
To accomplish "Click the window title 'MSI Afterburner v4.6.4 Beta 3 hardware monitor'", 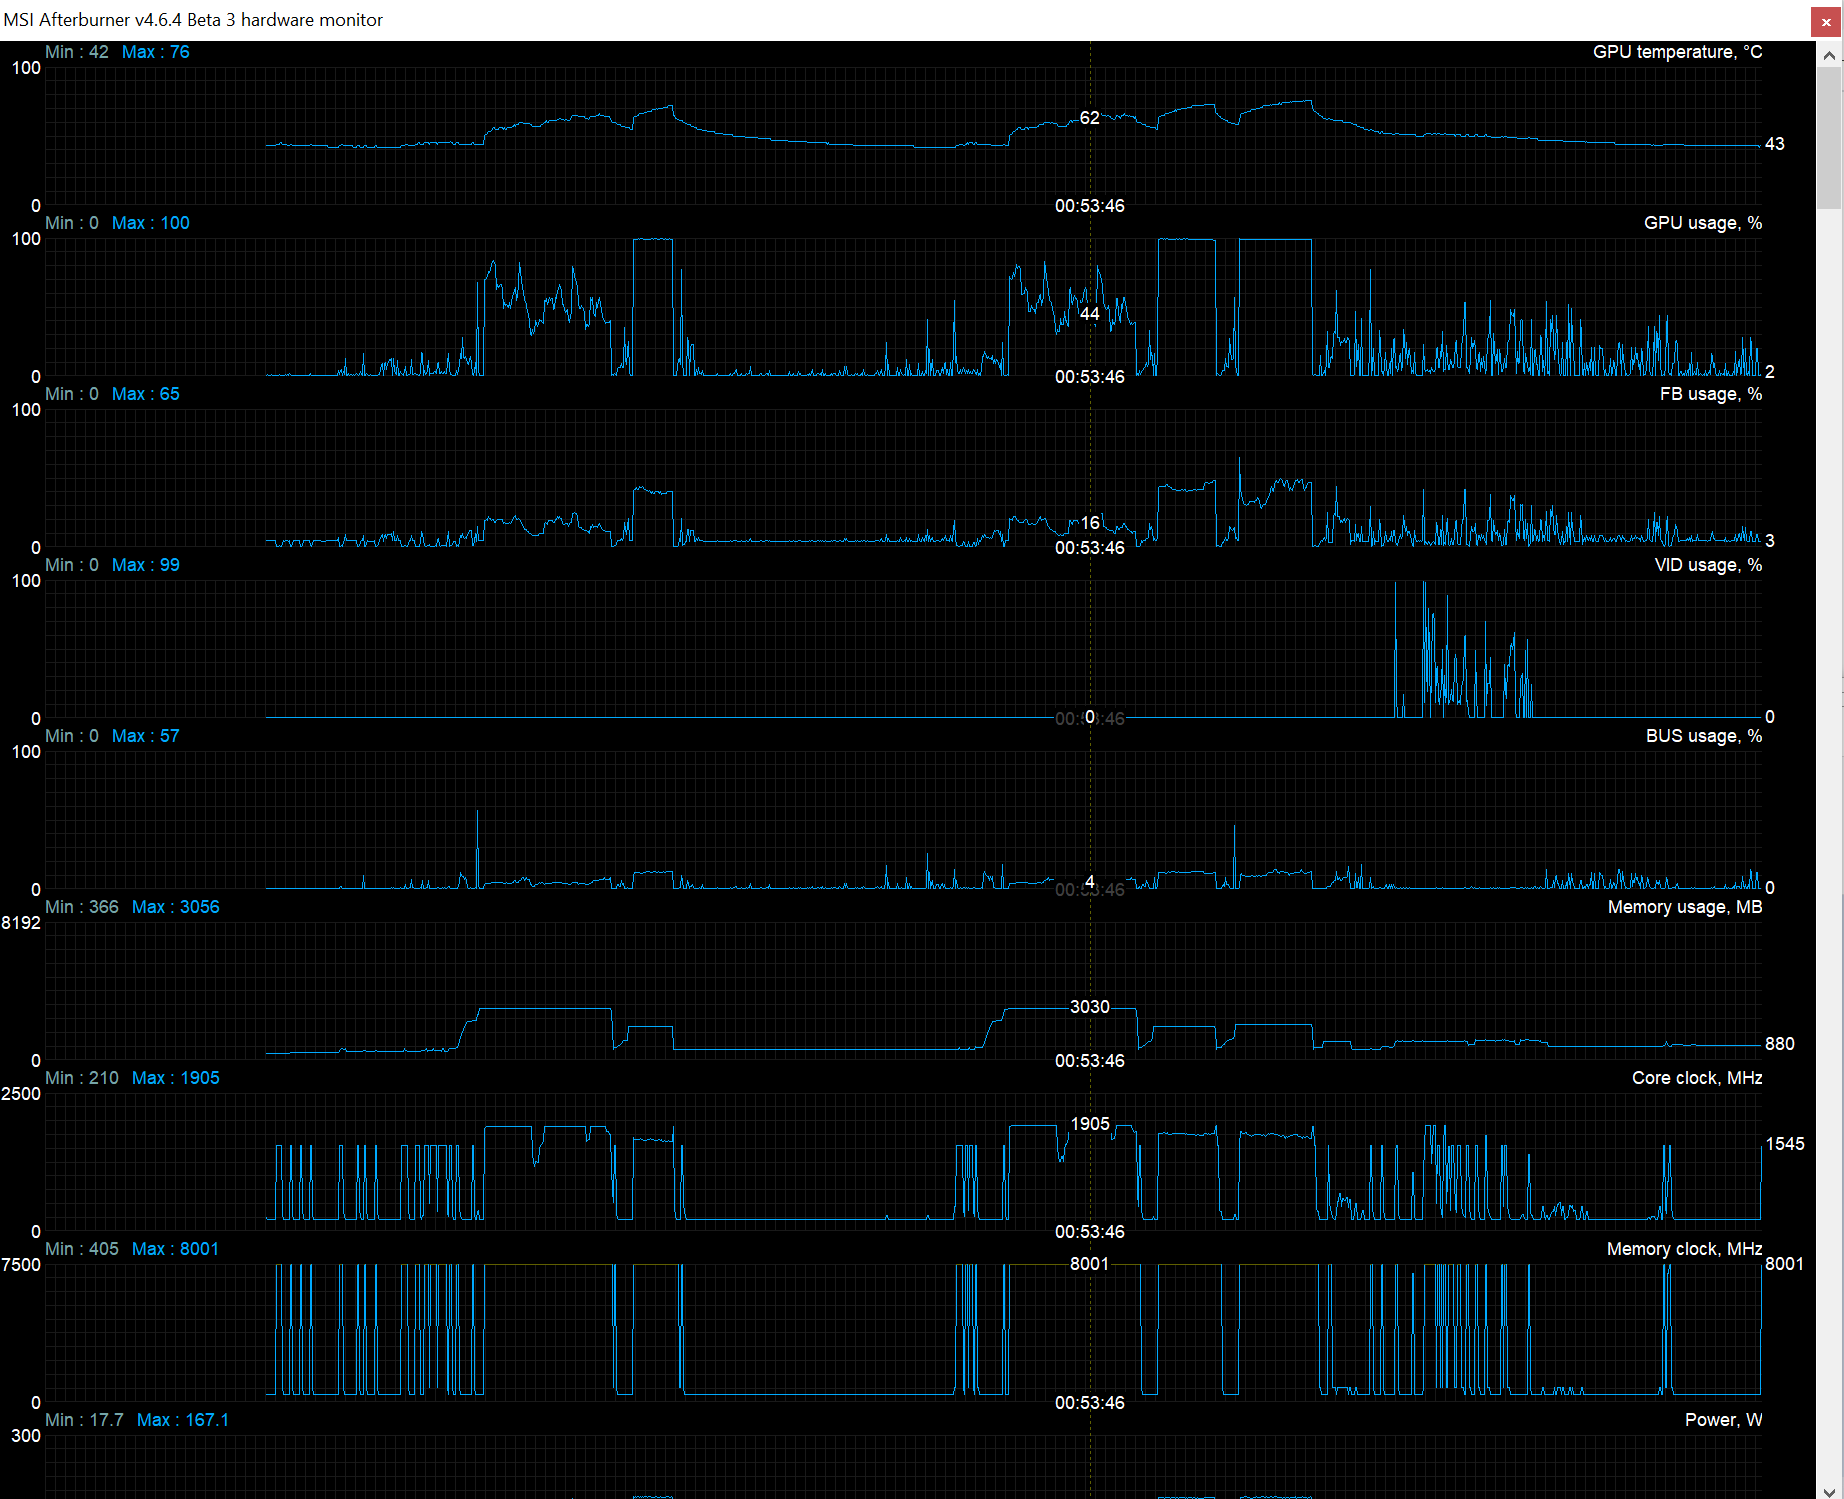I will 193,20.
